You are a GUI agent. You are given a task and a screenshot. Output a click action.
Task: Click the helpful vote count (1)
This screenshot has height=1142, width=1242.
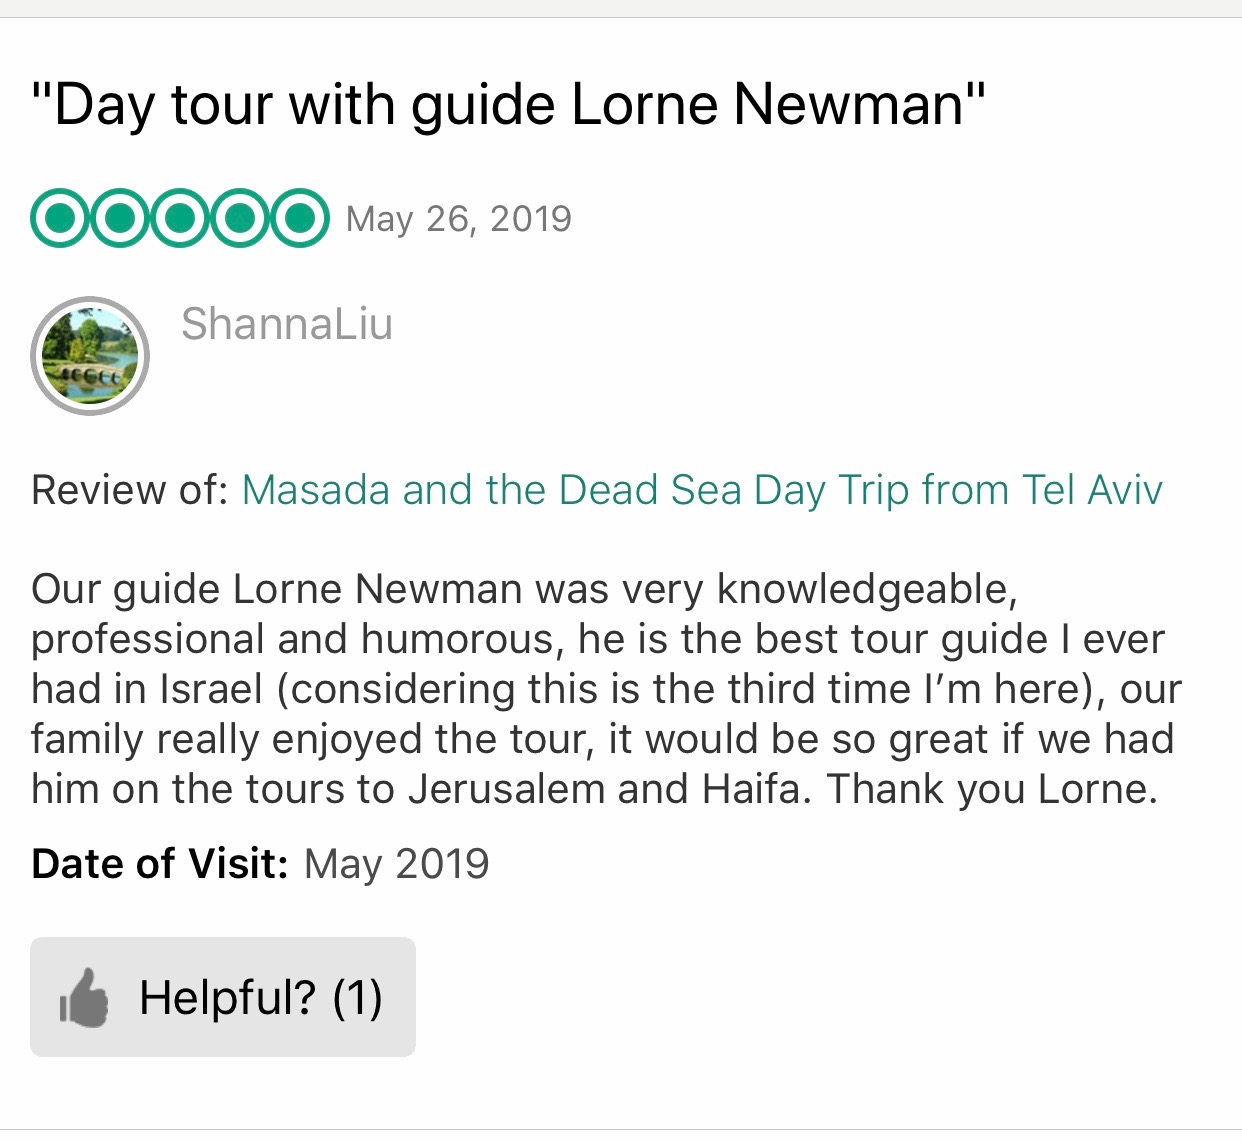click(x=357, y=998)
